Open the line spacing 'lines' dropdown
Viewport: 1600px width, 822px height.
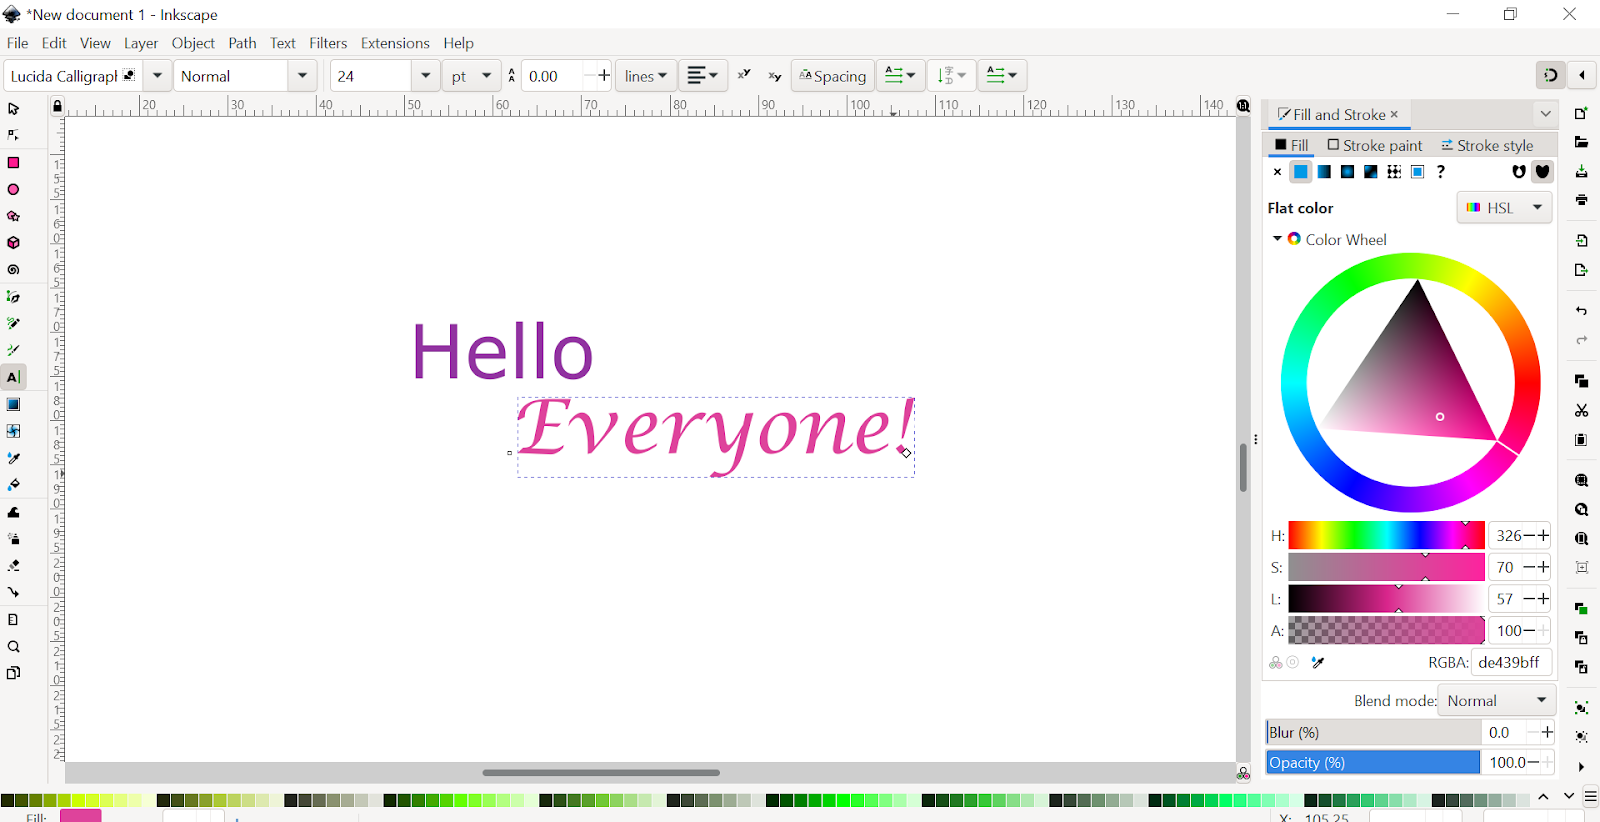click(x=646, y=76)
